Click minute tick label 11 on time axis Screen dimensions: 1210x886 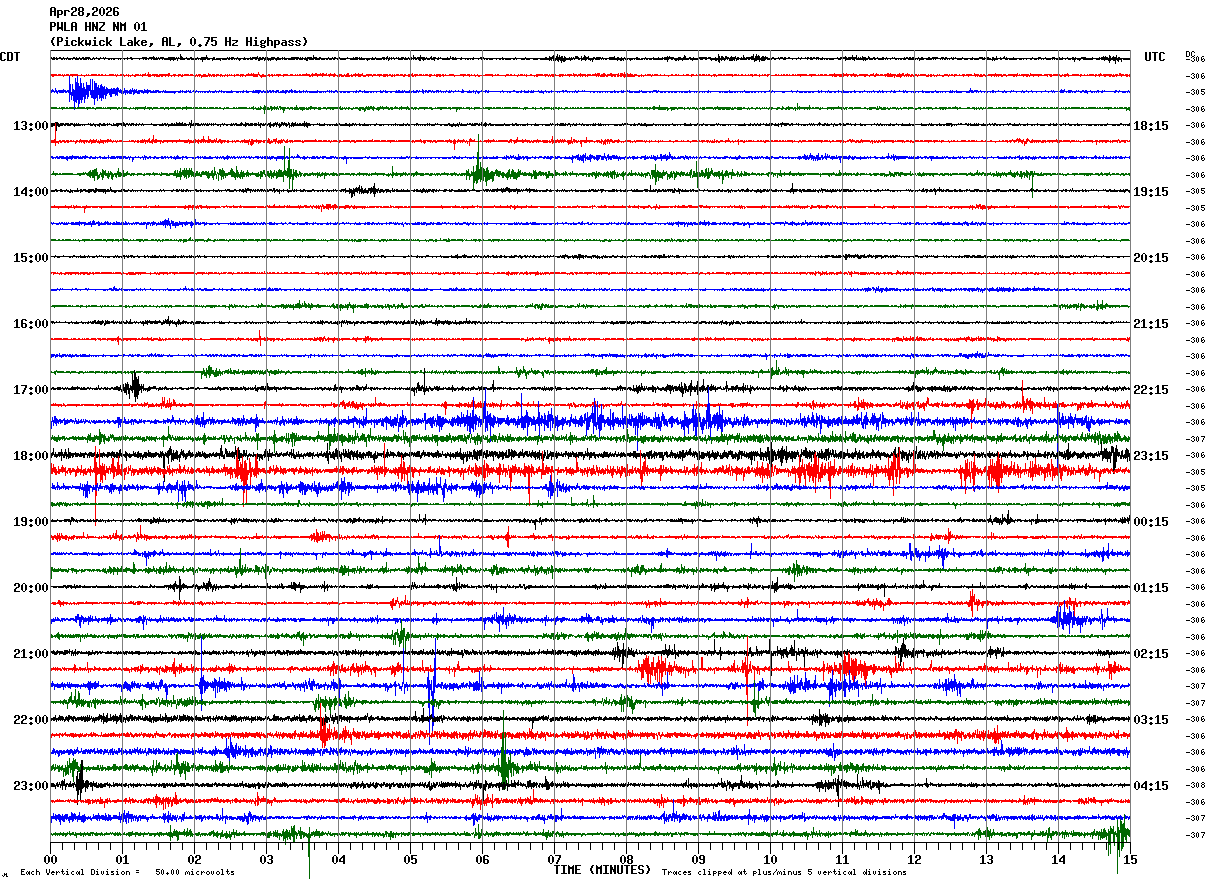(x=842, y=860)
